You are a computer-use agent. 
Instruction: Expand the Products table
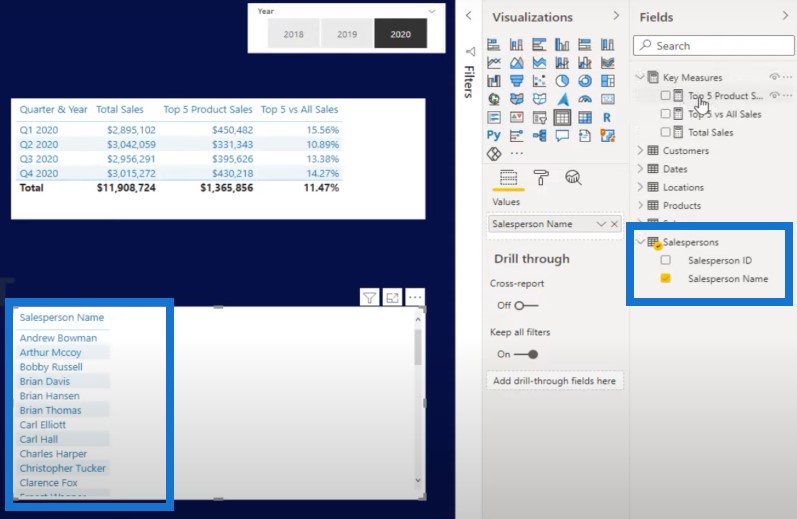tap(640, 205)
